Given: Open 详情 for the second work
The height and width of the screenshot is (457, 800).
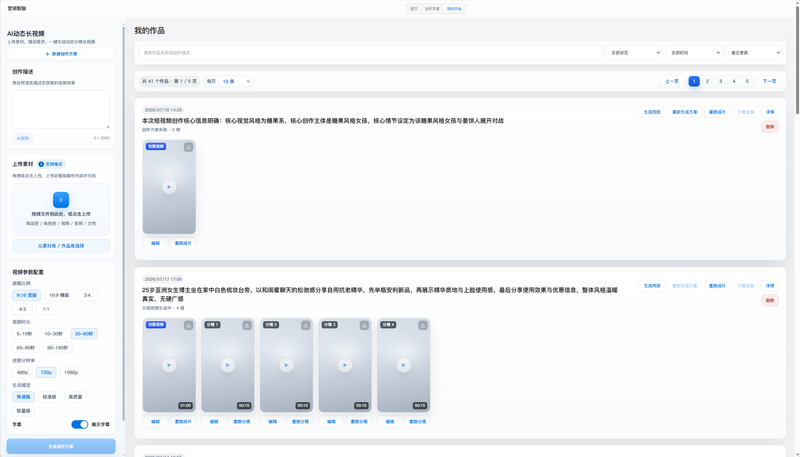Looking at the screenshot, I should [x=770, y=286].
